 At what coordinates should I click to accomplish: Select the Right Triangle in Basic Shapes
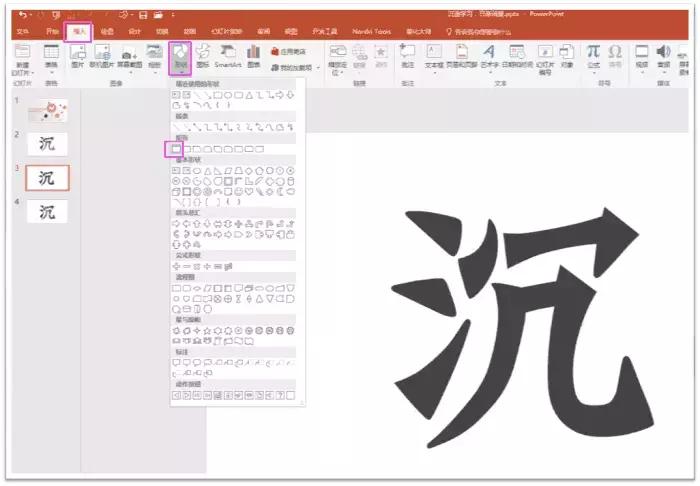(x=218, y=170)
